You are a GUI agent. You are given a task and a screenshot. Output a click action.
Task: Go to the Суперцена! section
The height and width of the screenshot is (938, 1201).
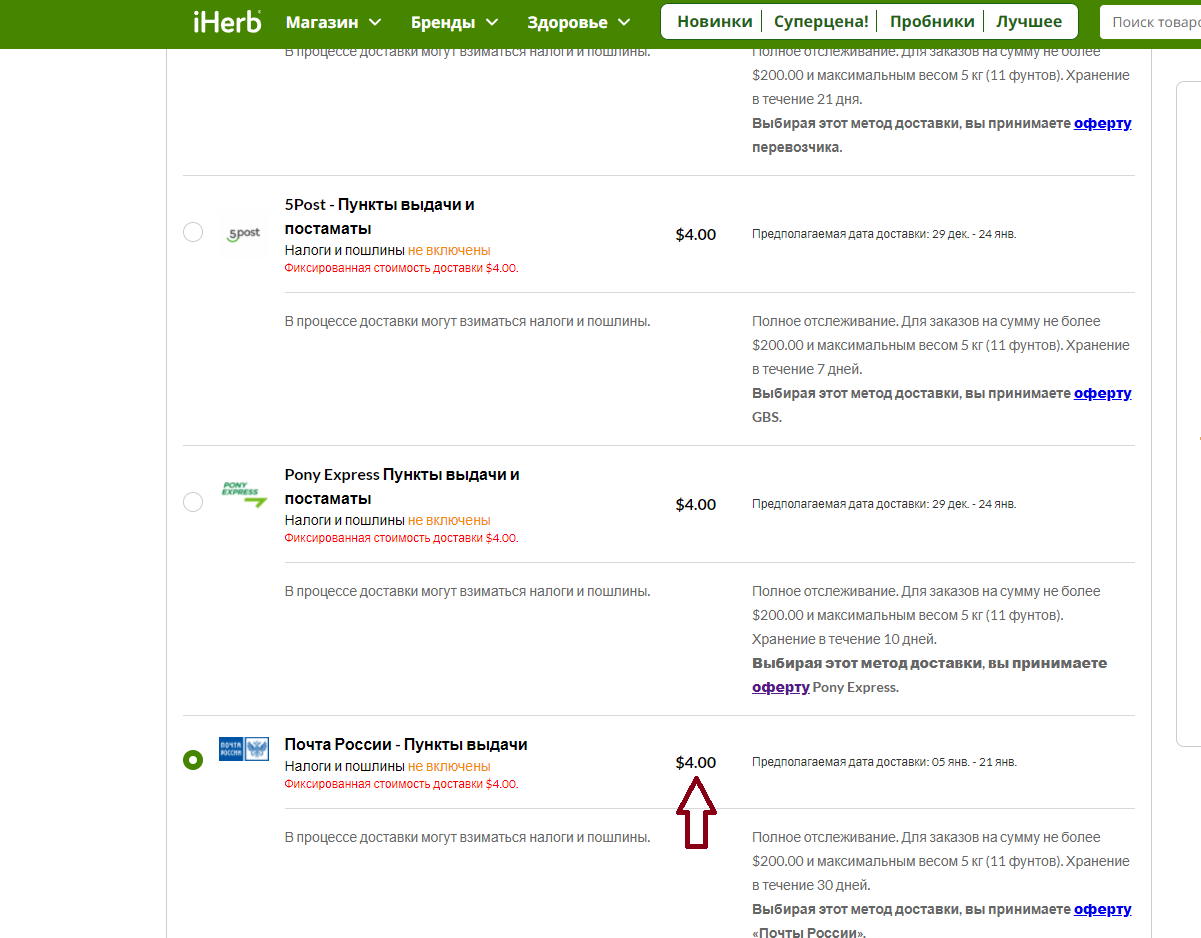coord(821,21)
